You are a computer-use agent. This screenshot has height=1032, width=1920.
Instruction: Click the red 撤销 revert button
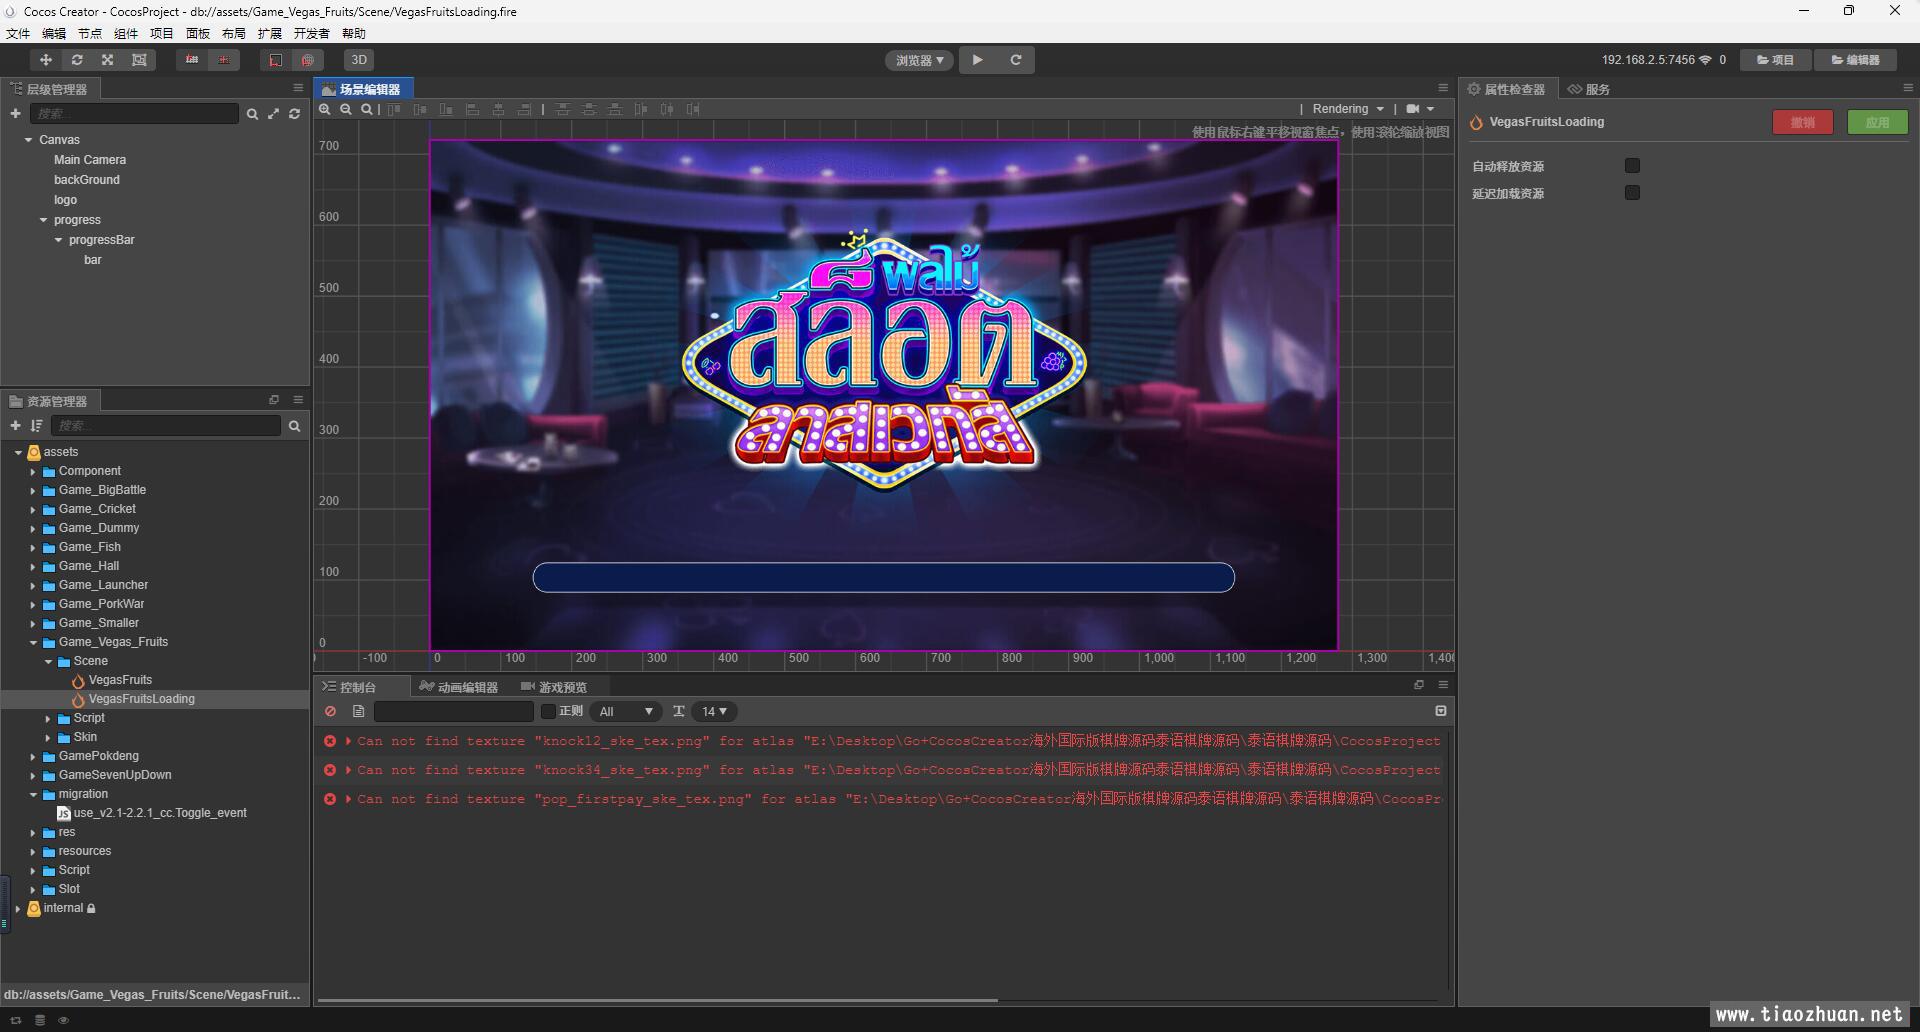pos(1803,122)
